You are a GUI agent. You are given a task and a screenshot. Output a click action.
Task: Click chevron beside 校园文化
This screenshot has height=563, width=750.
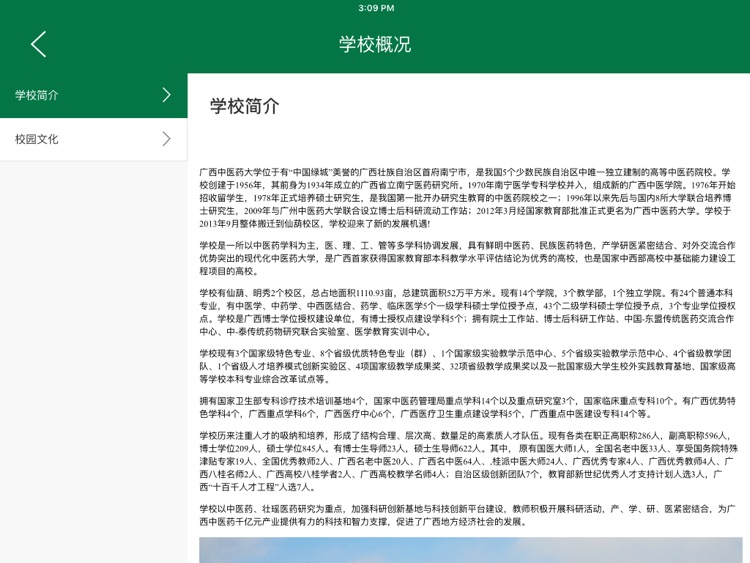click(x=166, y=139)
